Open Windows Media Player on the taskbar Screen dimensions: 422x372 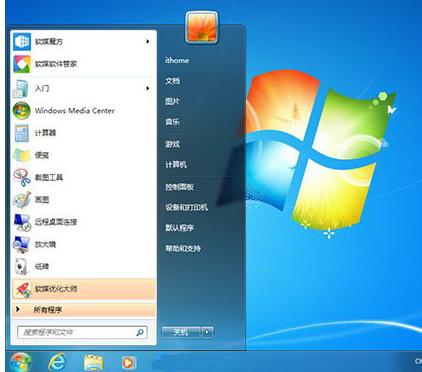(x=128, y=363)
